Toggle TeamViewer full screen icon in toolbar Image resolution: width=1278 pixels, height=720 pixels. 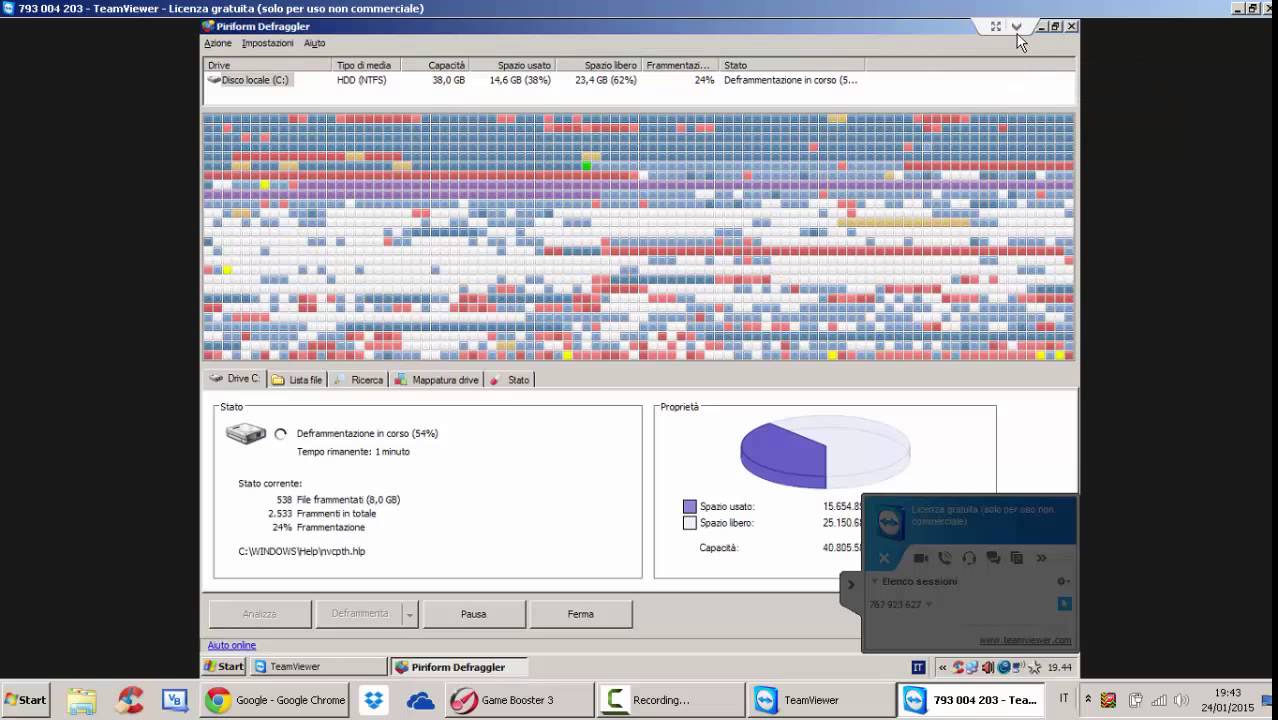(996, 27)
